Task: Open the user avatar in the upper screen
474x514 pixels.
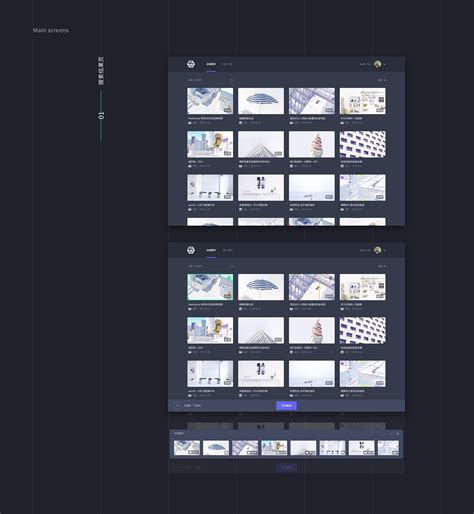Action: pos(377,64)
